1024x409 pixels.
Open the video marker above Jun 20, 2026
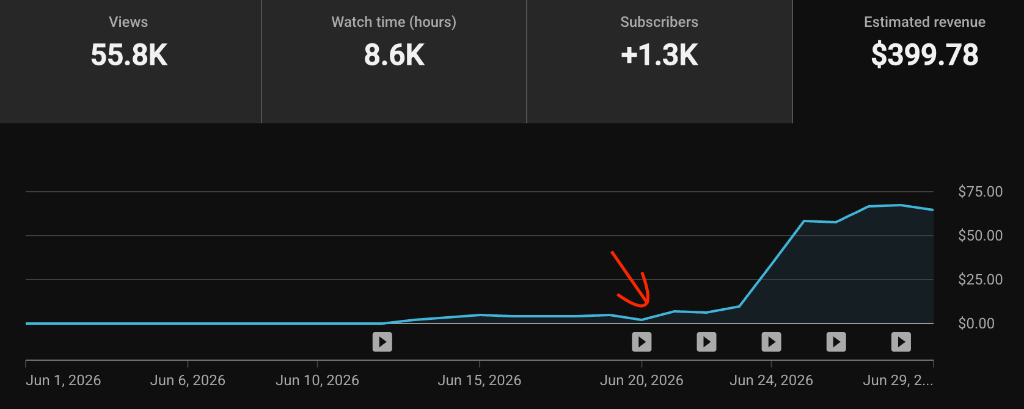641,342
